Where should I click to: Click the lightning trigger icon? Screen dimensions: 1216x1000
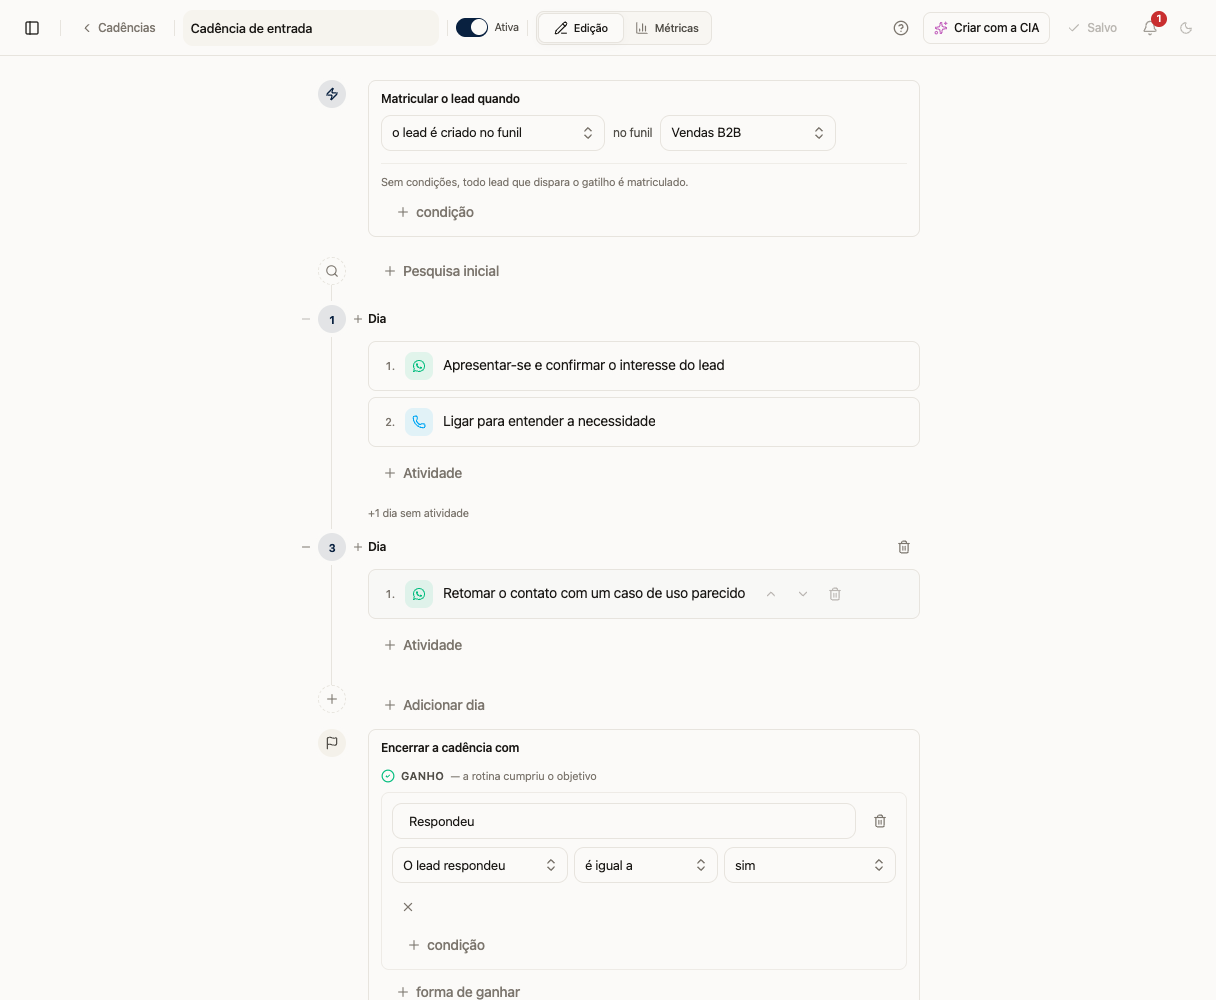point(332,94)
